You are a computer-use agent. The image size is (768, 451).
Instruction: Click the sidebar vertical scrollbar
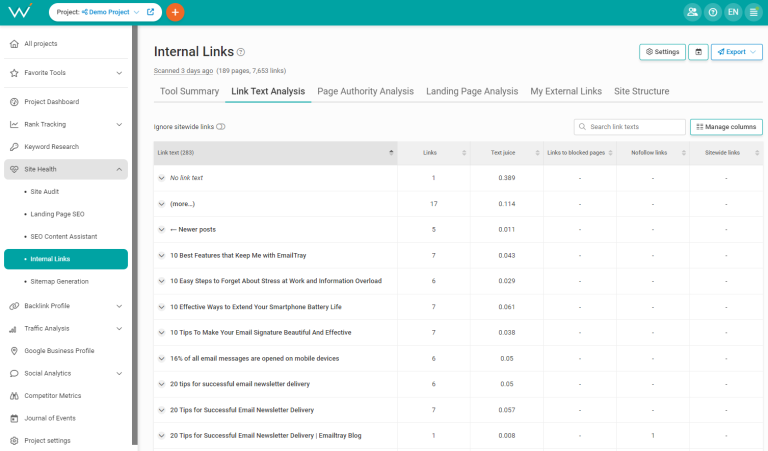[135, 235]
